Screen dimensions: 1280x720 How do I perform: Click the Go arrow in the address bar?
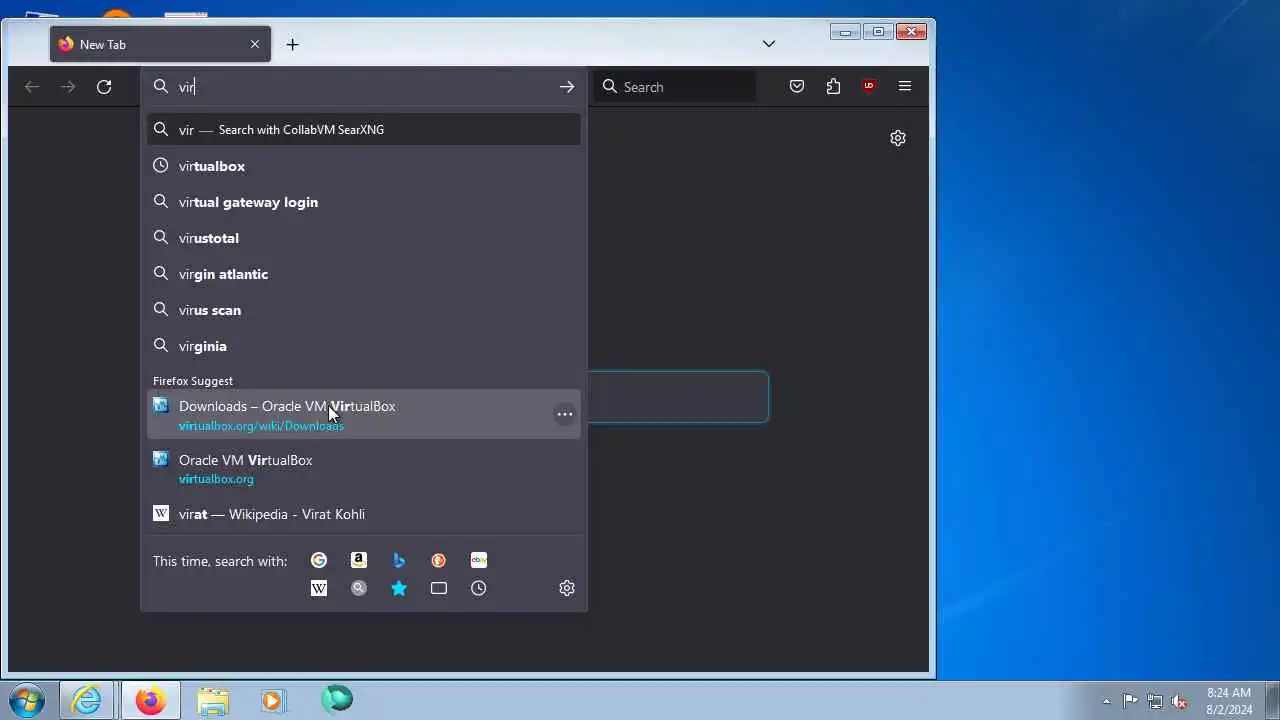click(x=567, y=87)
